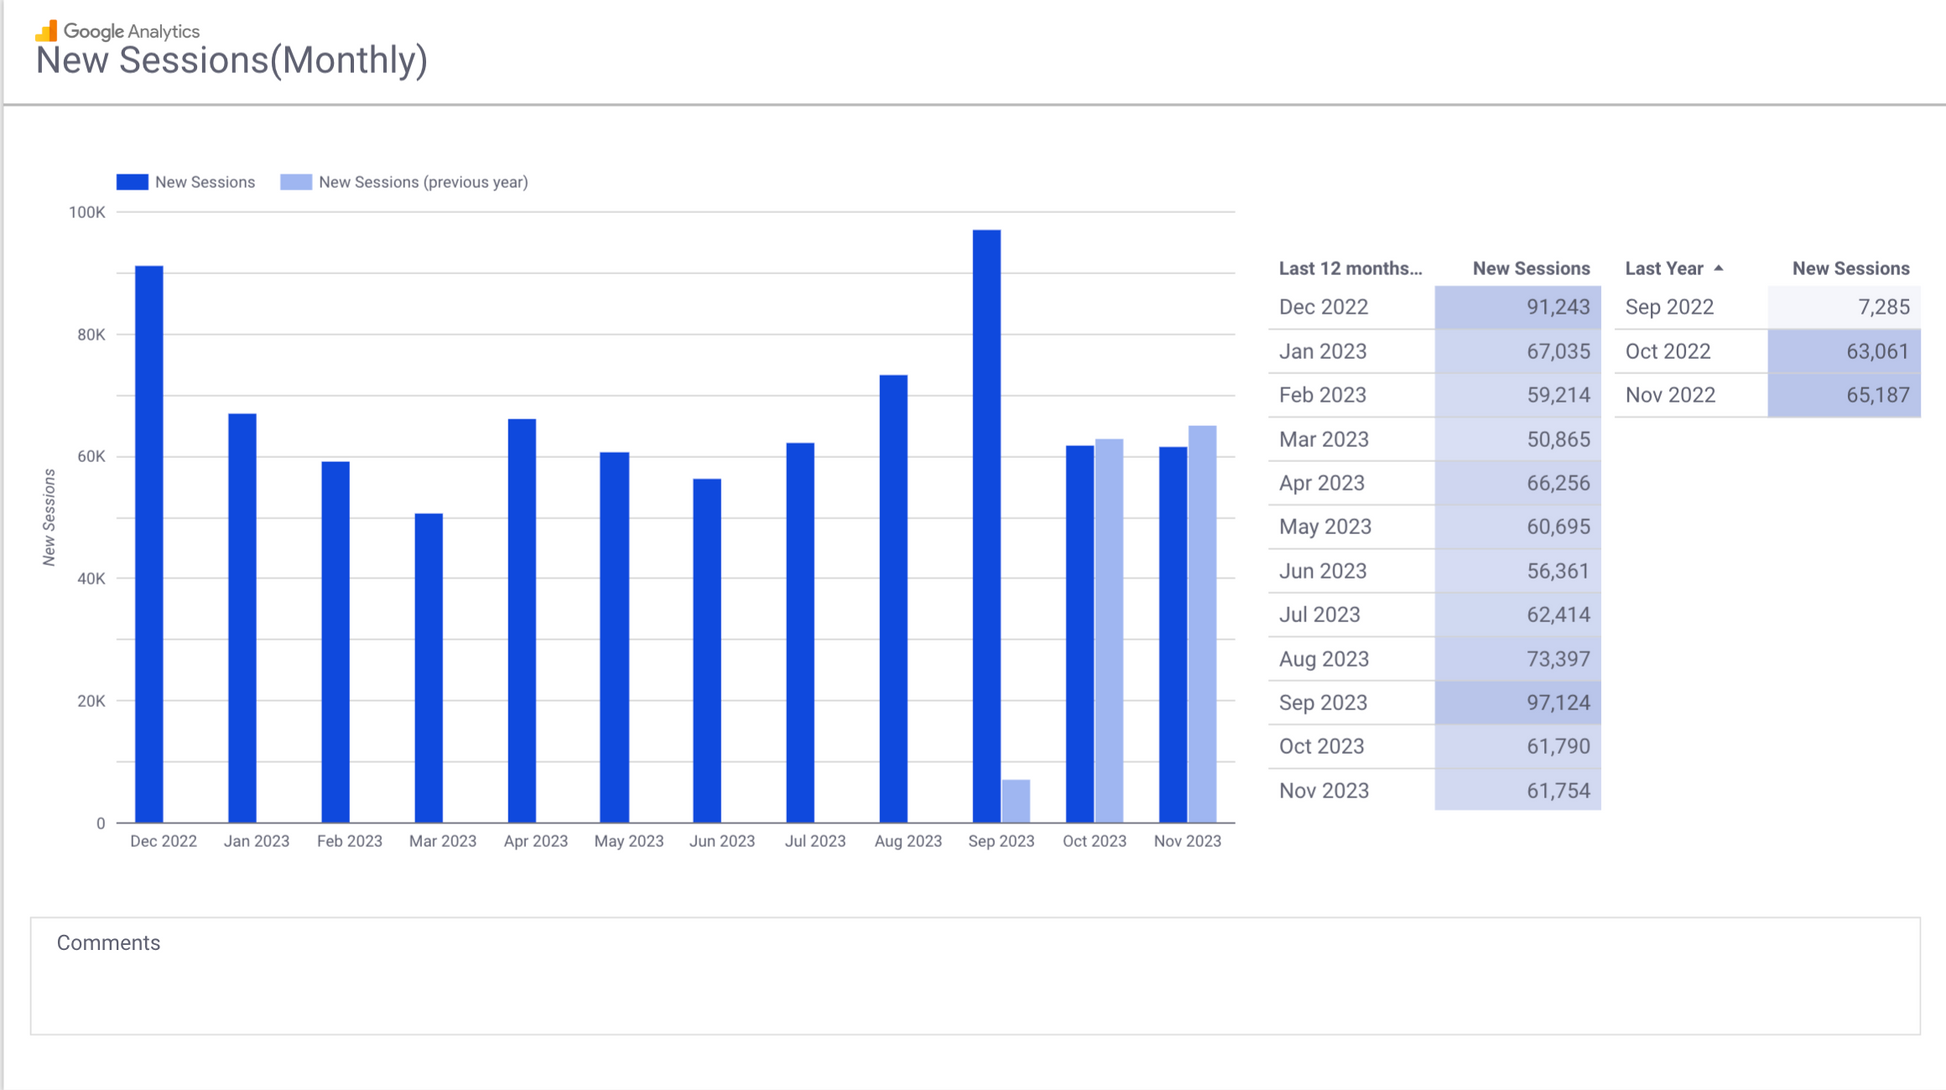Viewport: 1946px width, 1090px height.
Task: Click the Last Year sort arrow
Action: click(1718, 268)
